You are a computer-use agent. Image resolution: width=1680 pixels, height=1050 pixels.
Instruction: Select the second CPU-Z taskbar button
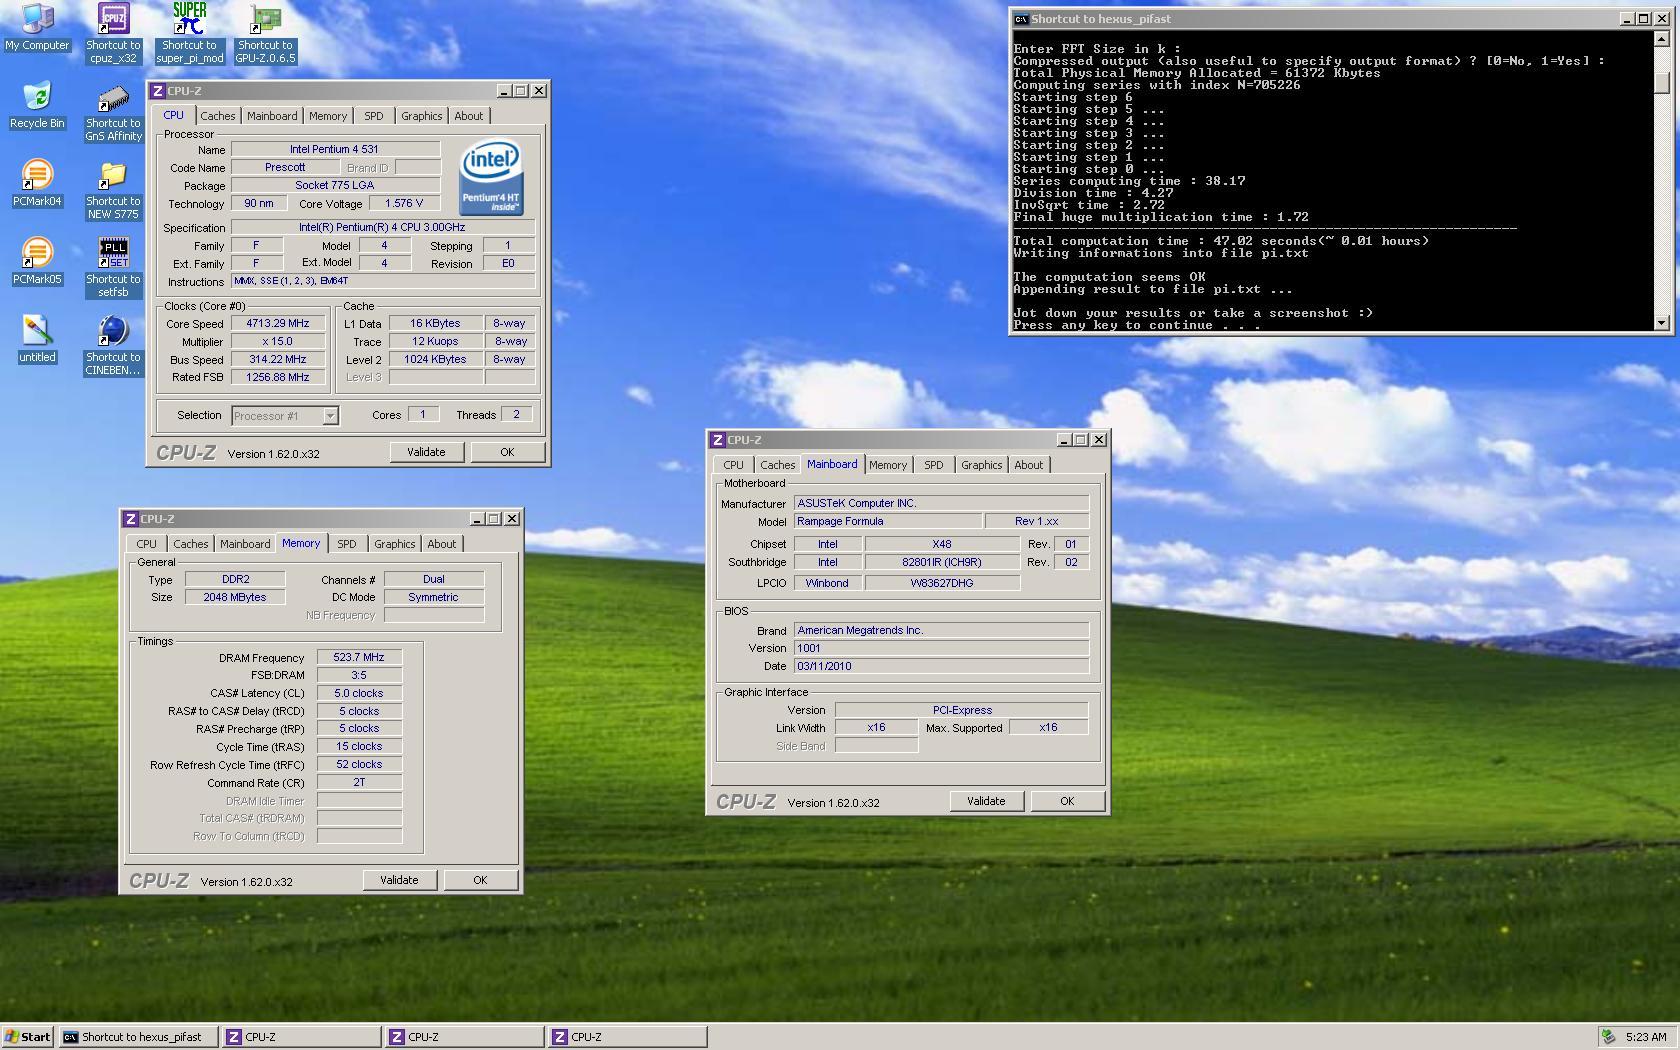point(464,1037)
